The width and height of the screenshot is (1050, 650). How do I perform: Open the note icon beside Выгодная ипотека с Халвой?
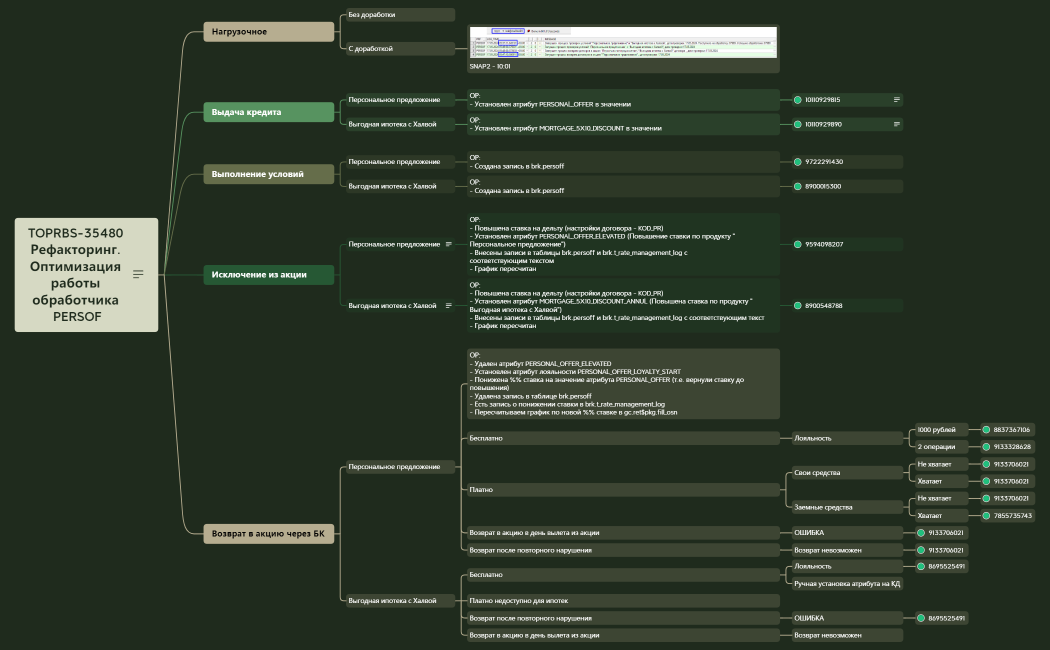[446, 305]
